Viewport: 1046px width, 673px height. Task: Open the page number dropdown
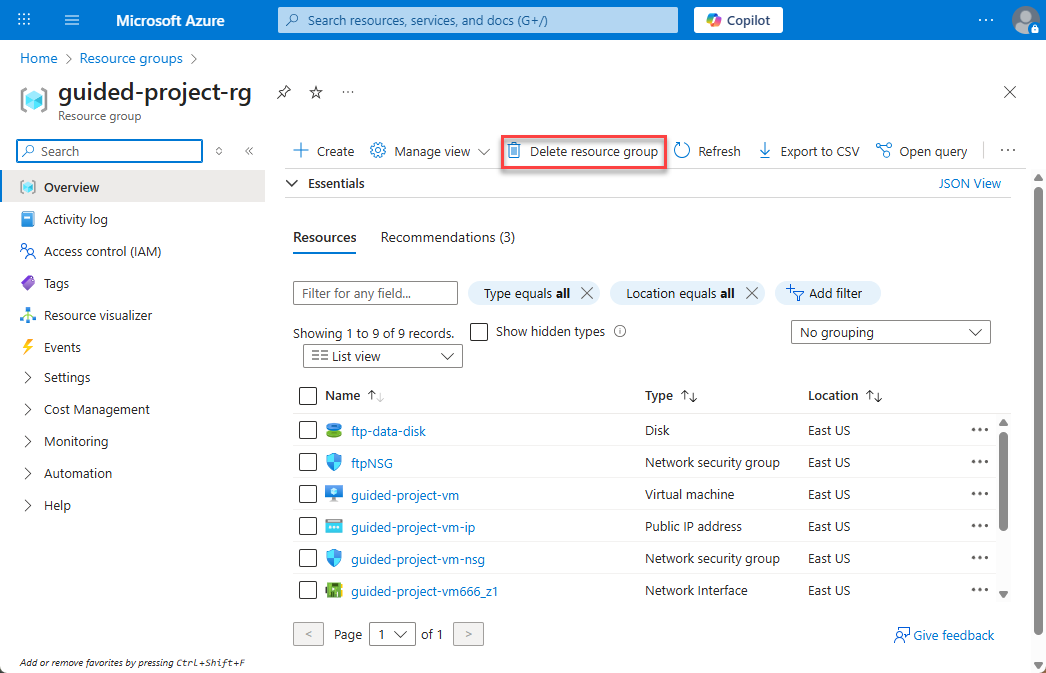(392, 634)
